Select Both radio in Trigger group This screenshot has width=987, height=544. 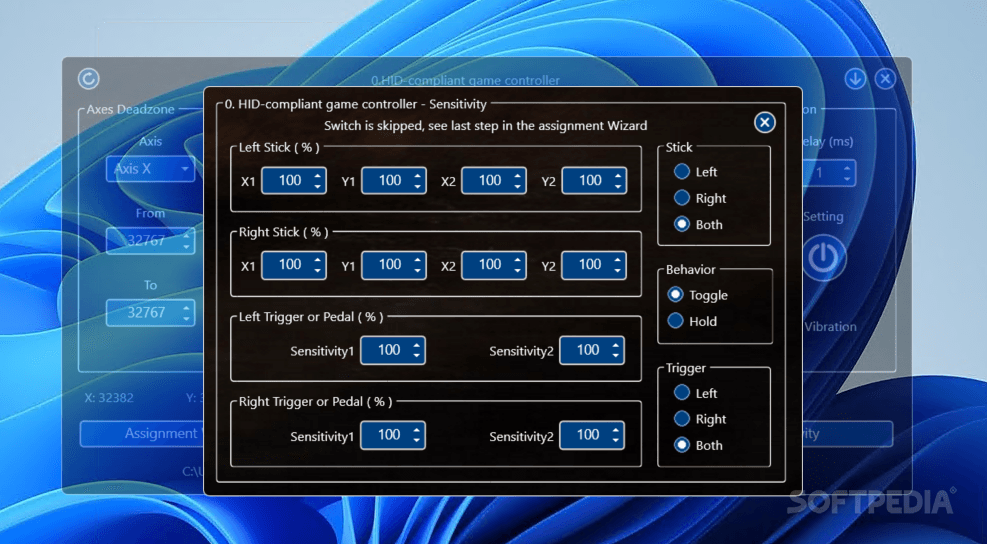tap(682, 445)
